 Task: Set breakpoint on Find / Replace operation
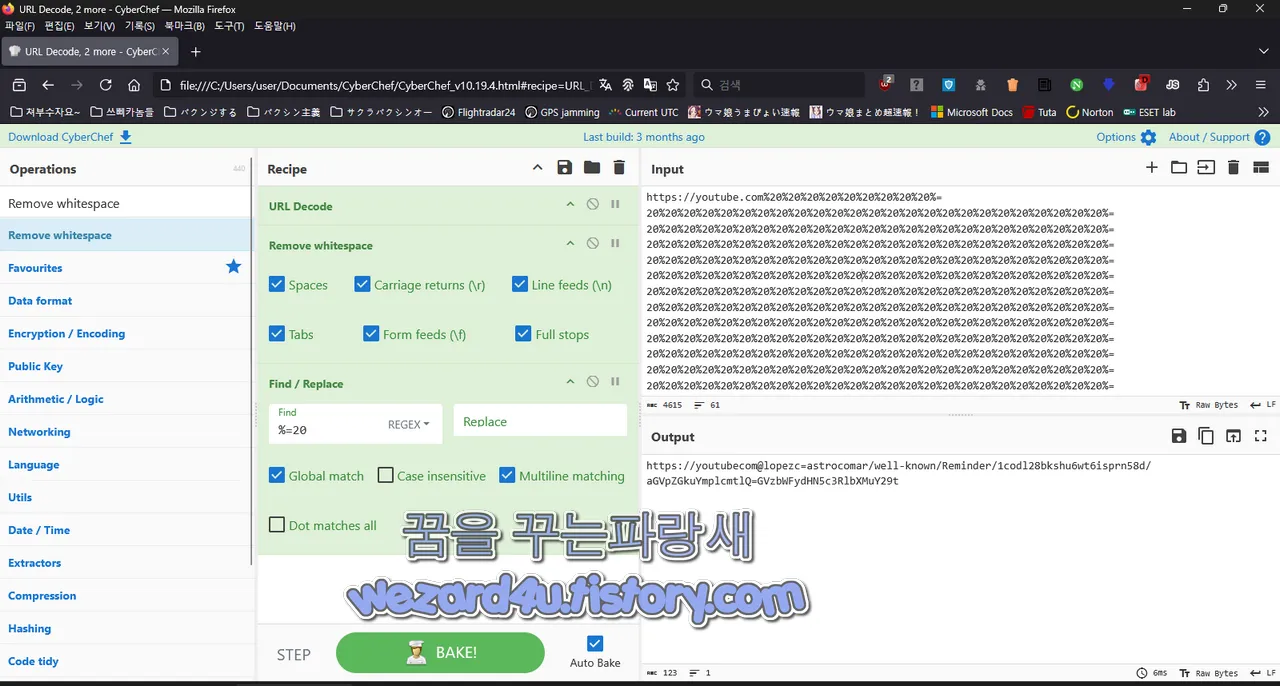pos(615,382)
